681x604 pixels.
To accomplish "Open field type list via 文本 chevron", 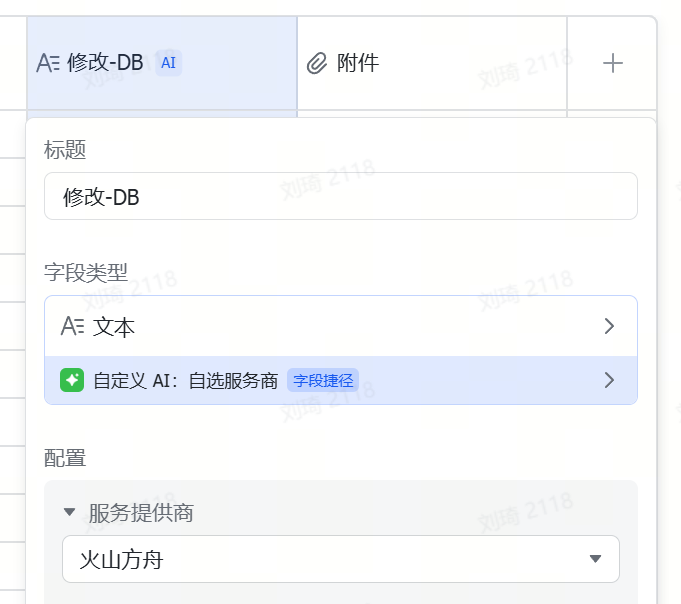I will [609, 326].
